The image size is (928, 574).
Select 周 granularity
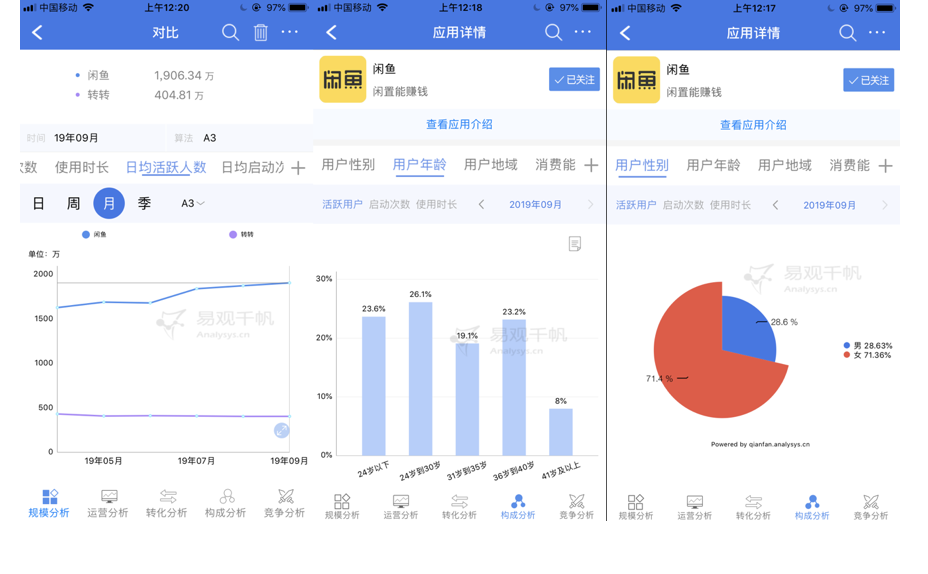[x=73, y=204]
